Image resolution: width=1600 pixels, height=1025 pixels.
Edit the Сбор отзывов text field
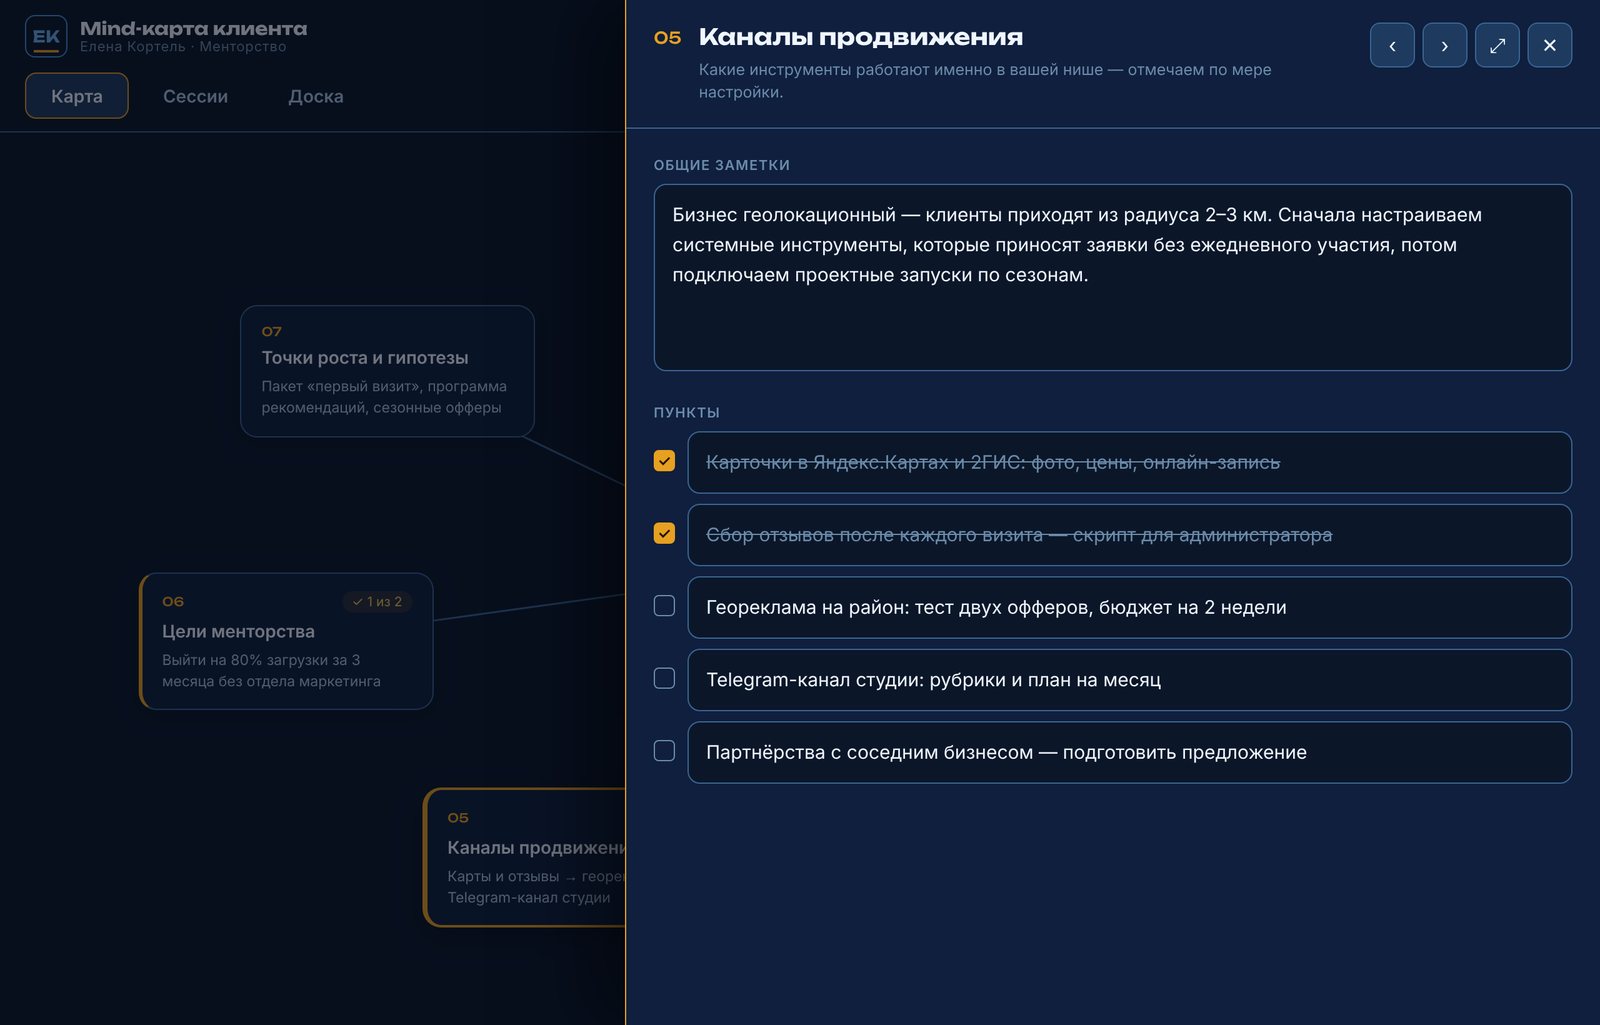click(x=1129, y=535)
